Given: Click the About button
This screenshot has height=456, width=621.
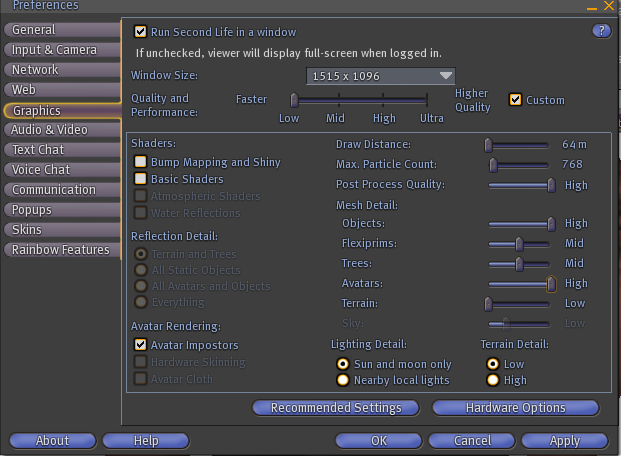Looking at the screenshot, I should click(53, 440).
